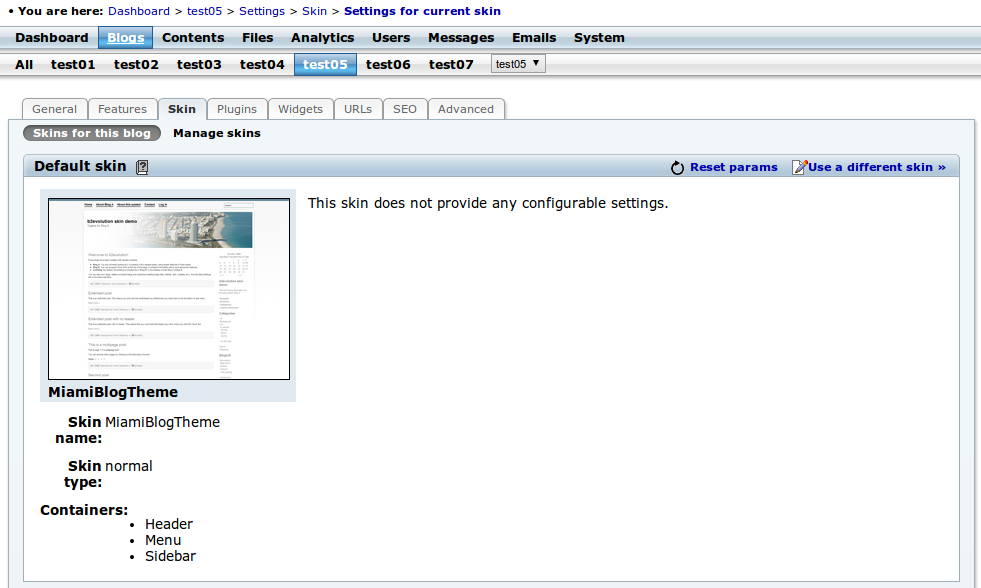Open the Default skin help manual icon
The image size is (981, 588).
(142, 167)
